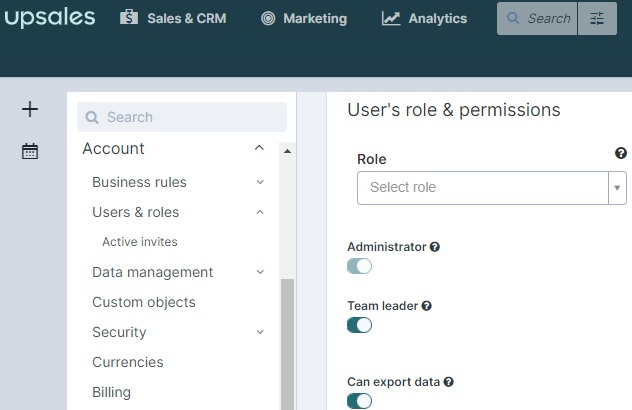632x410 pixels.
Task: Expand Security chevron
Action: pyautogui.click(x=260, y=332)
